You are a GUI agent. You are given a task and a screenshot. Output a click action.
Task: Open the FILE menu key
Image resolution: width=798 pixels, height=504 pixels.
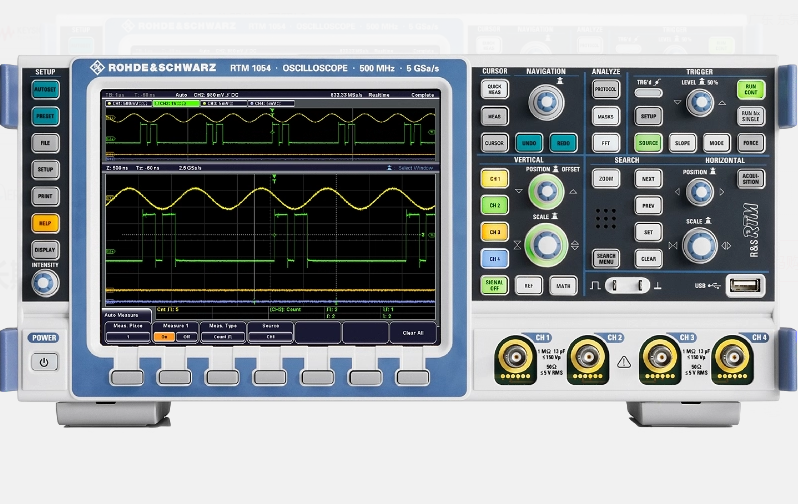click(x=45, y=143)
